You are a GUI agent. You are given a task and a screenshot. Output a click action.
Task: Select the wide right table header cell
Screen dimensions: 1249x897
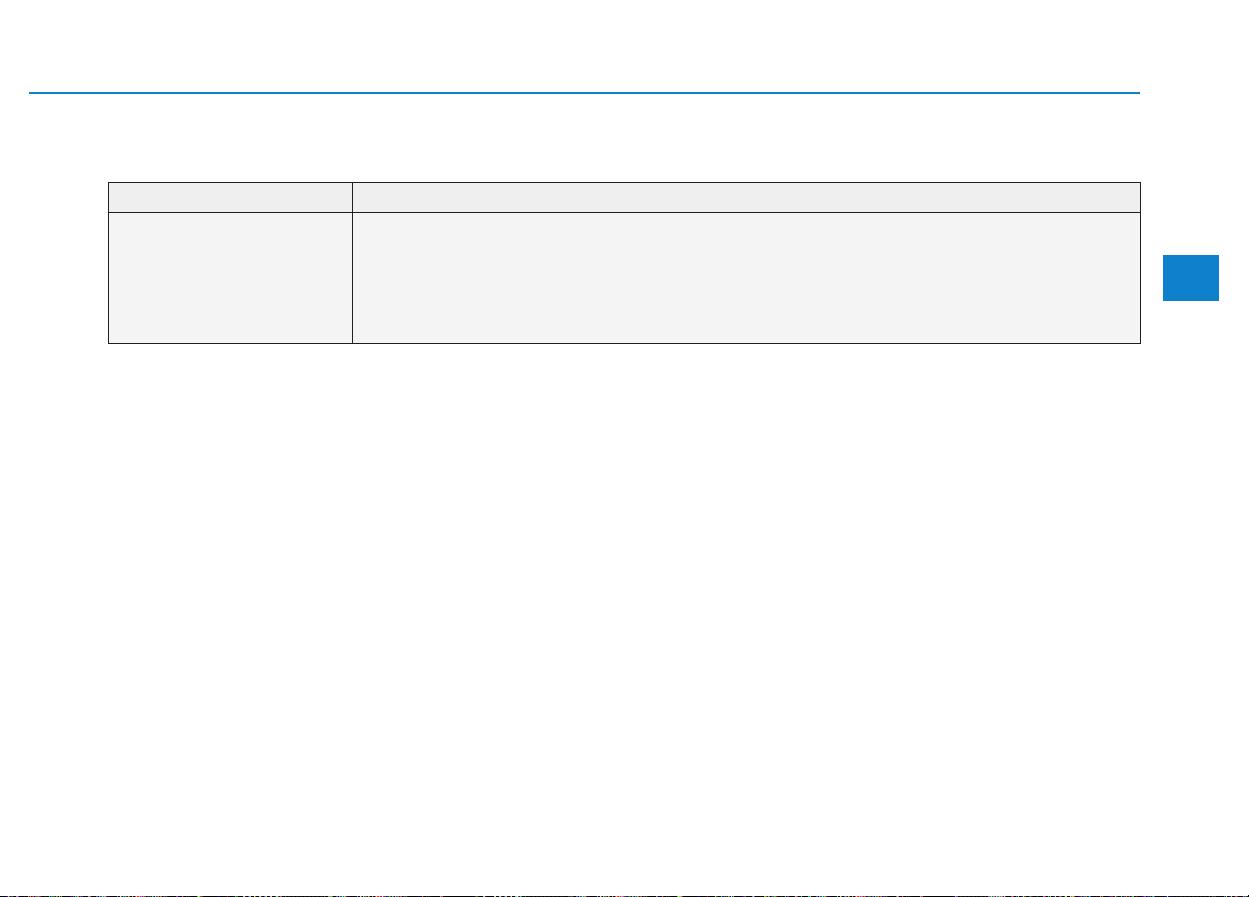coord(746,197)
